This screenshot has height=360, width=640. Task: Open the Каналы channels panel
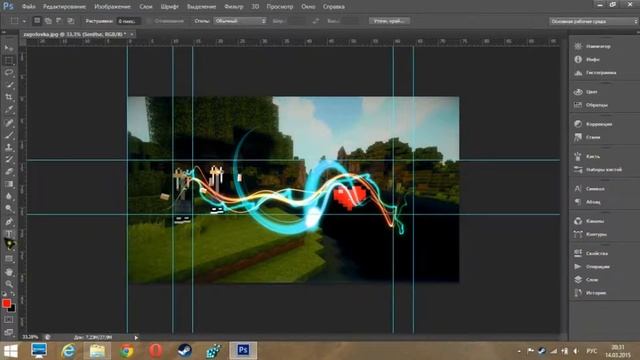point(589,221)
